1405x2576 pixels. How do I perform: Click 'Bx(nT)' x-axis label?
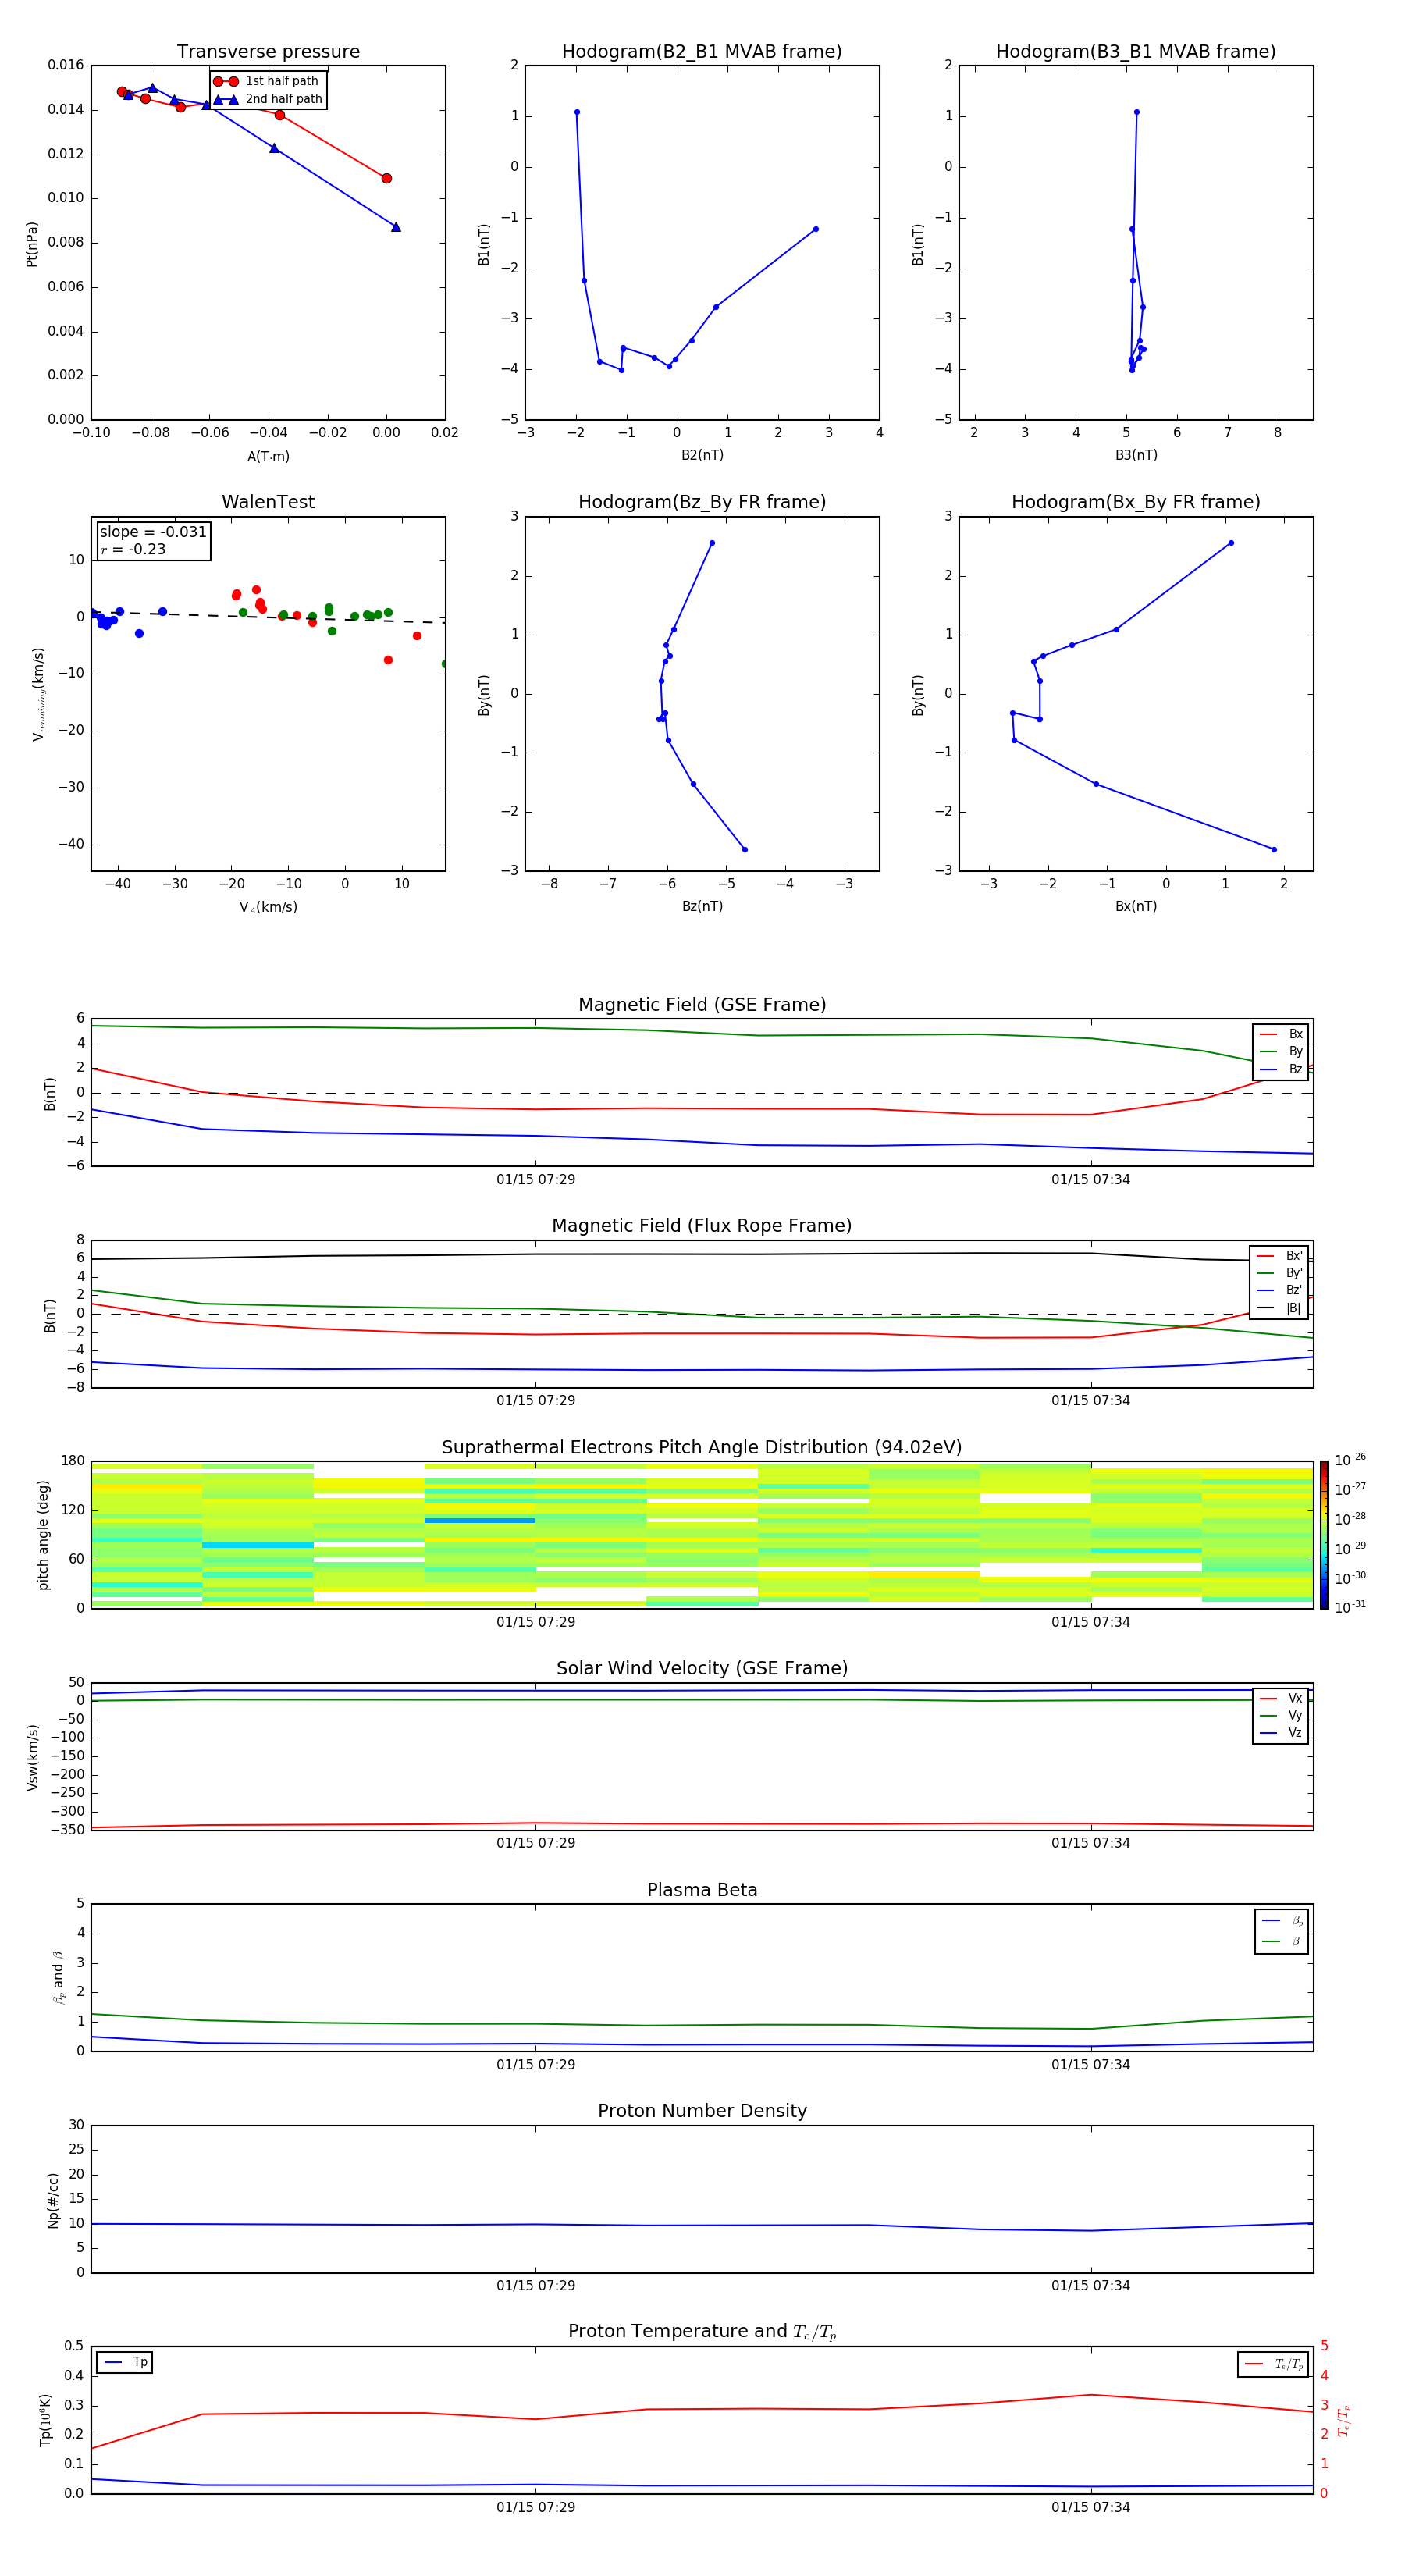tap(1136, 906)
